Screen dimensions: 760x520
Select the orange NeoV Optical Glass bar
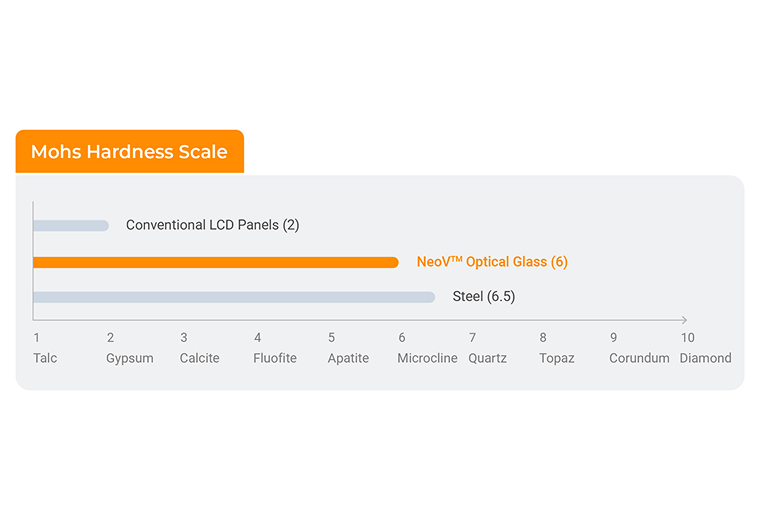(x=215, y=262)
